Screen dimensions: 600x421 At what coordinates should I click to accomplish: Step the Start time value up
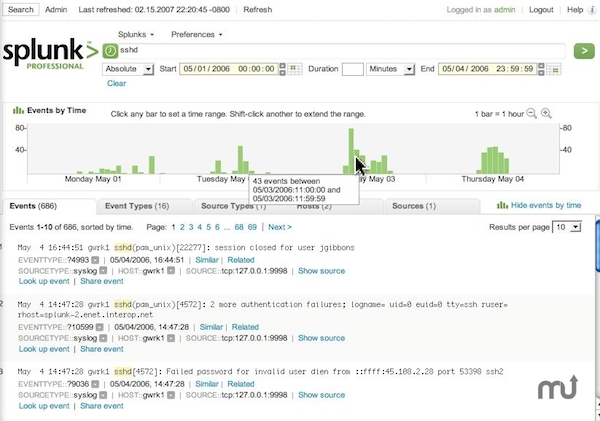pyautogui.click(x=282, y=66)
